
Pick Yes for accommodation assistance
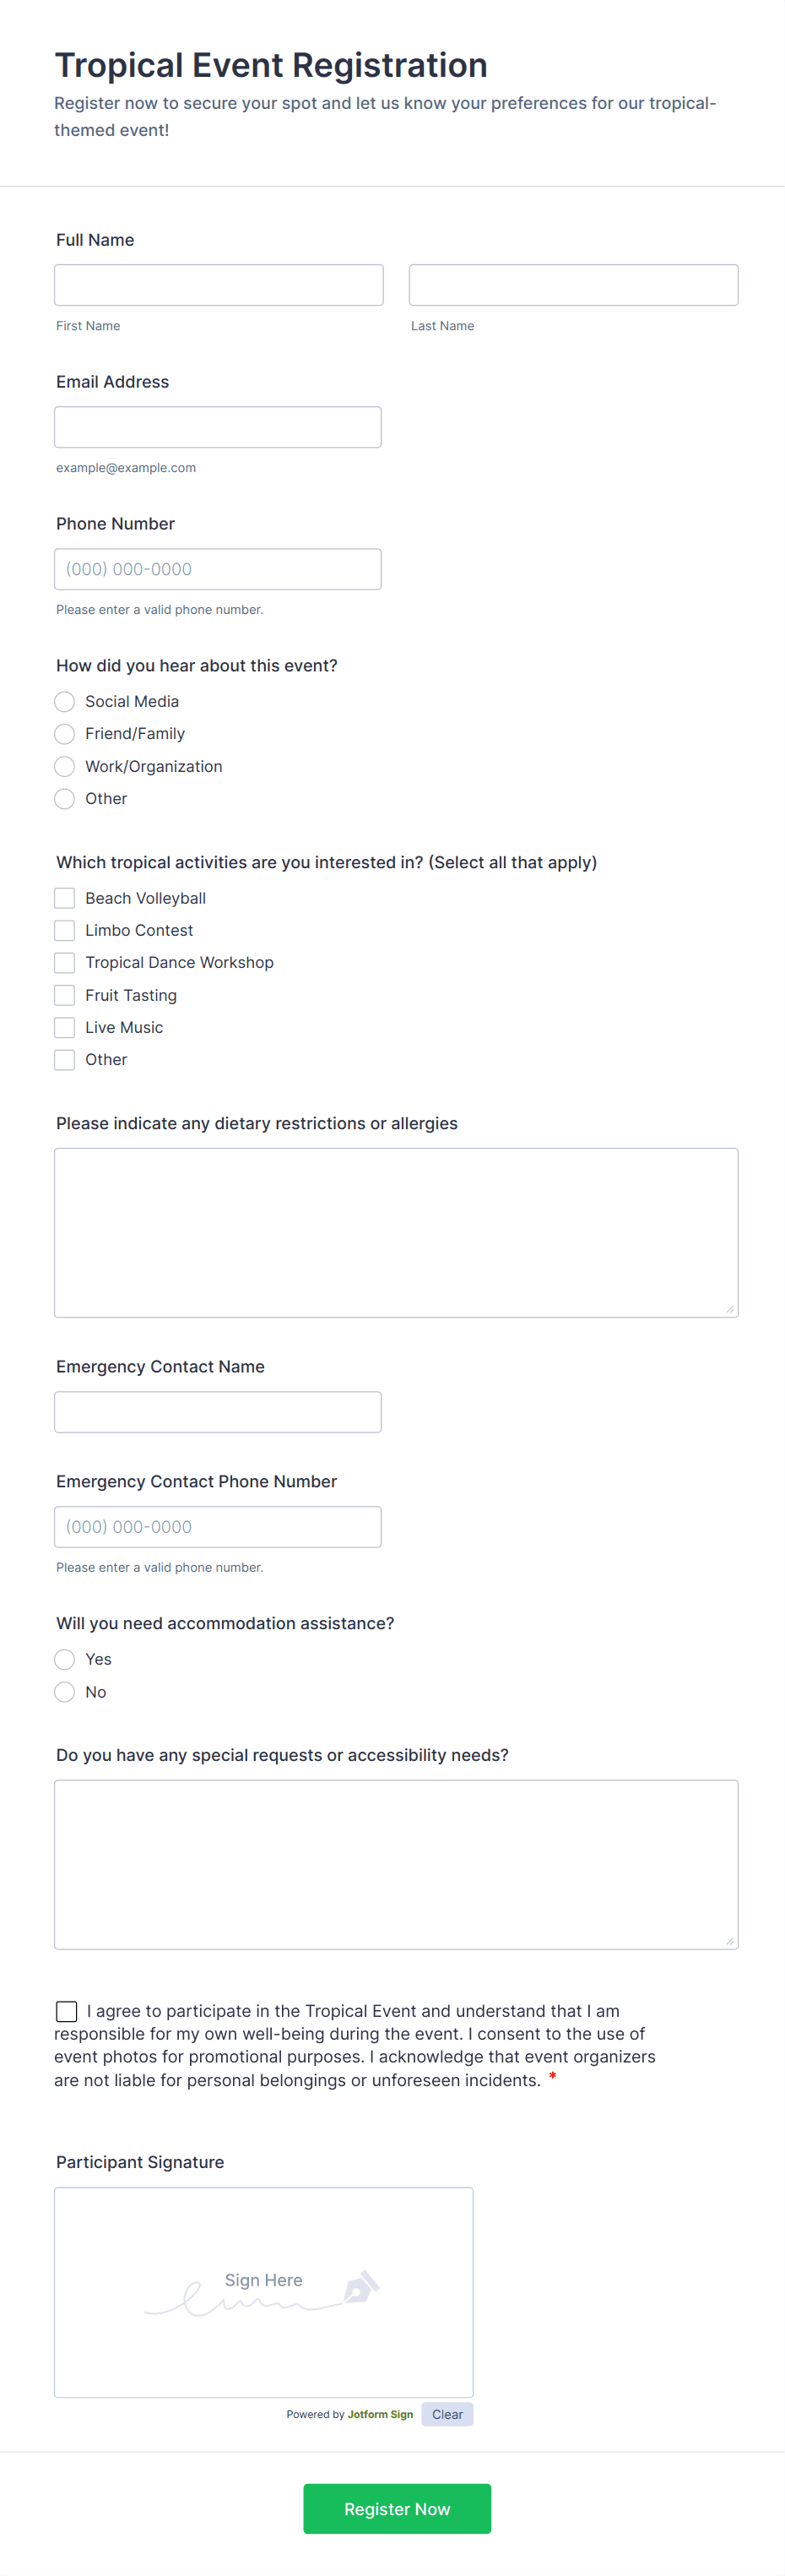click(64, 1659)
